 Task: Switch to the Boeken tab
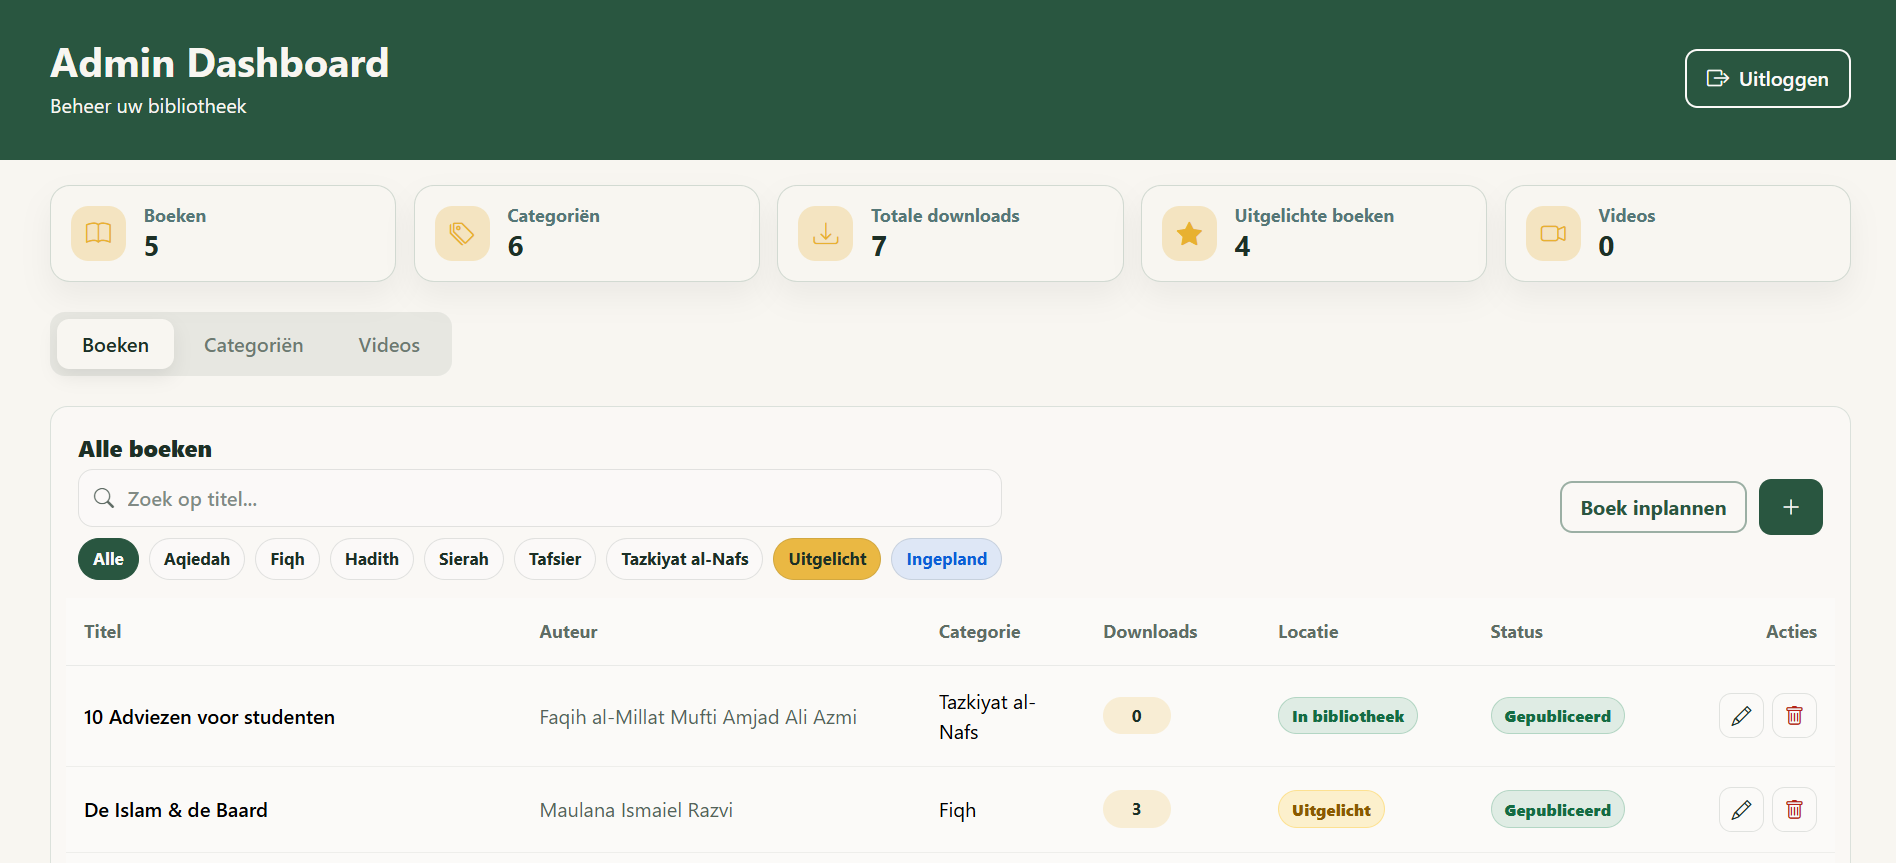click(x=115, y=344)
